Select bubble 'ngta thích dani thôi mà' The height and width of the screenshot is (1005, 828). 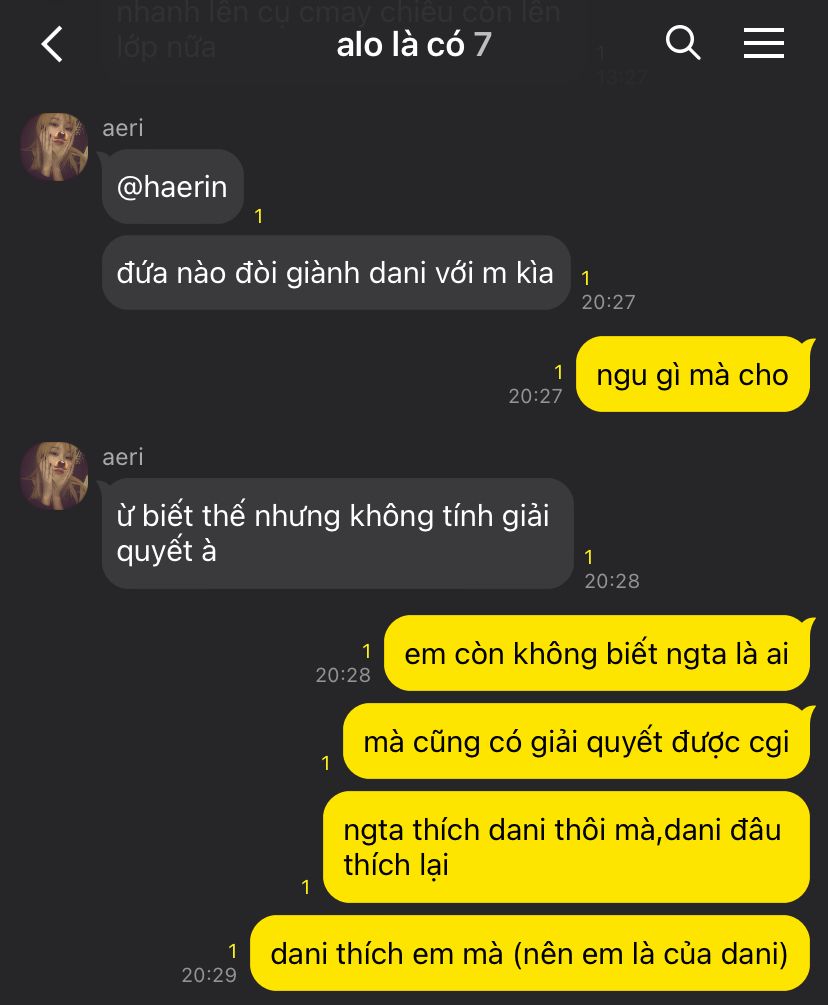pos(567,847)
